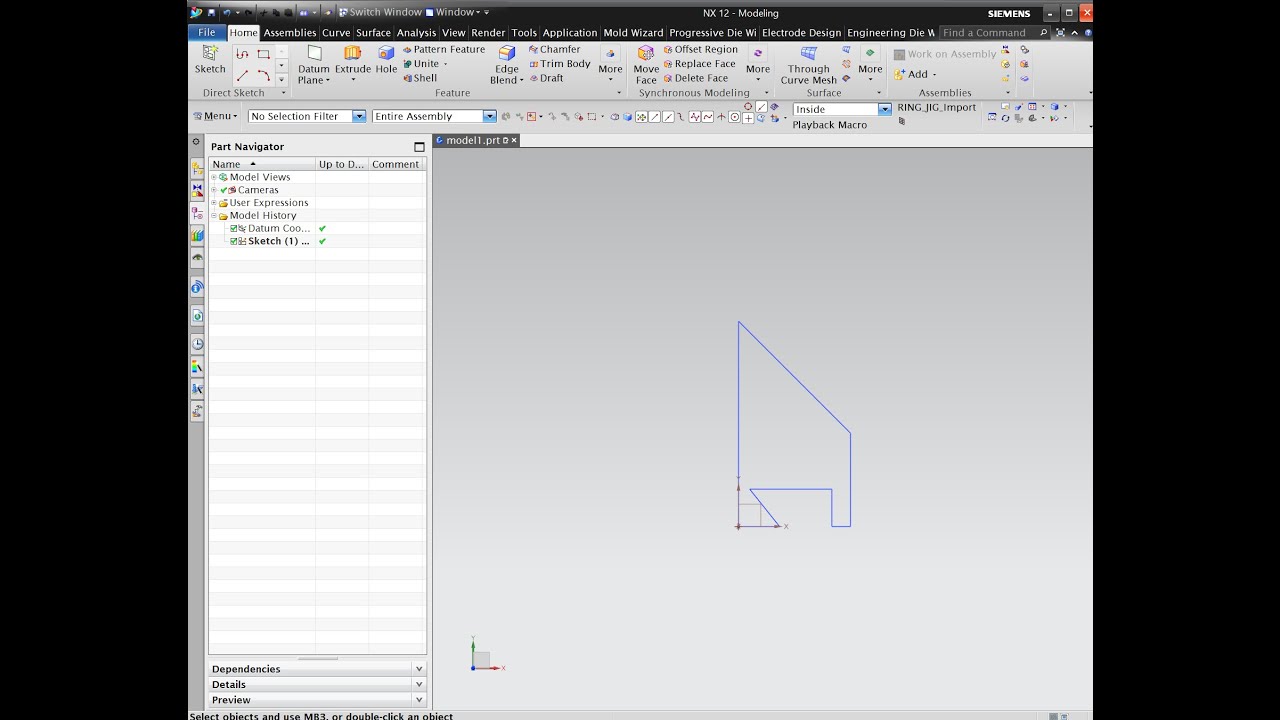This screenshot has height=720, width=1280.
Task: Click Delete Face command
Action: pyautogui.click(x=695, y=78)
